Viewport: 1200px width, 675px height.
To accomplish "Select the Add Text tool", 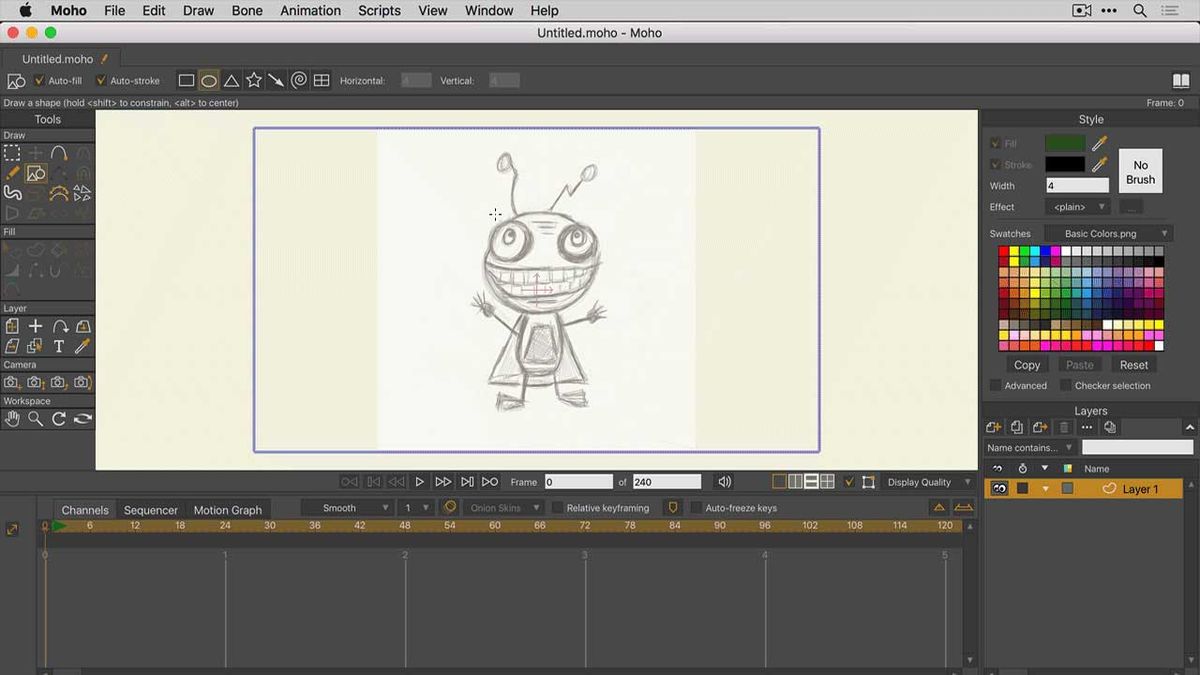I will click(58, 345).
